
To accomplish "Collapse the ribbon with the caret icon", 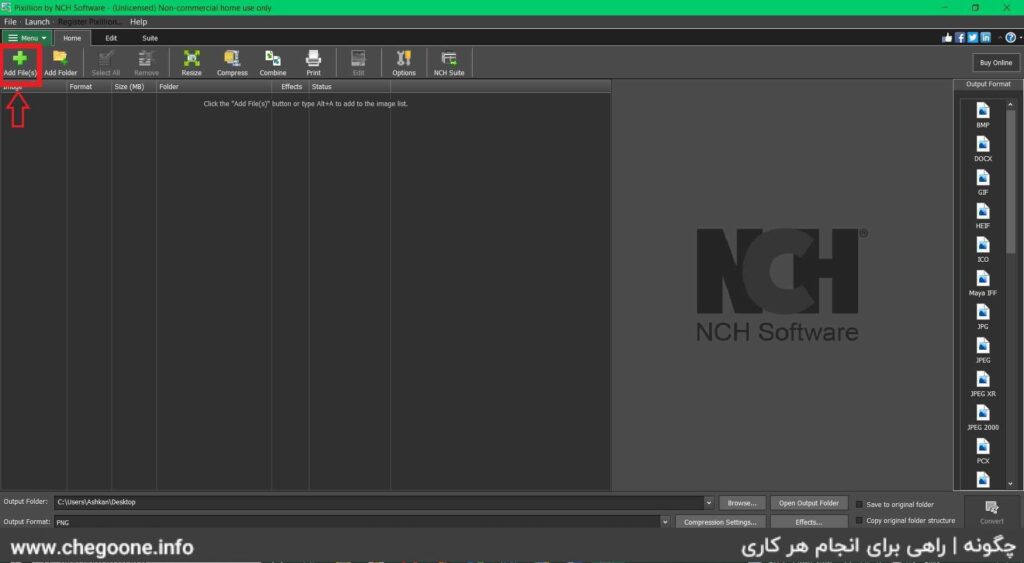I will click(1000, 38).
